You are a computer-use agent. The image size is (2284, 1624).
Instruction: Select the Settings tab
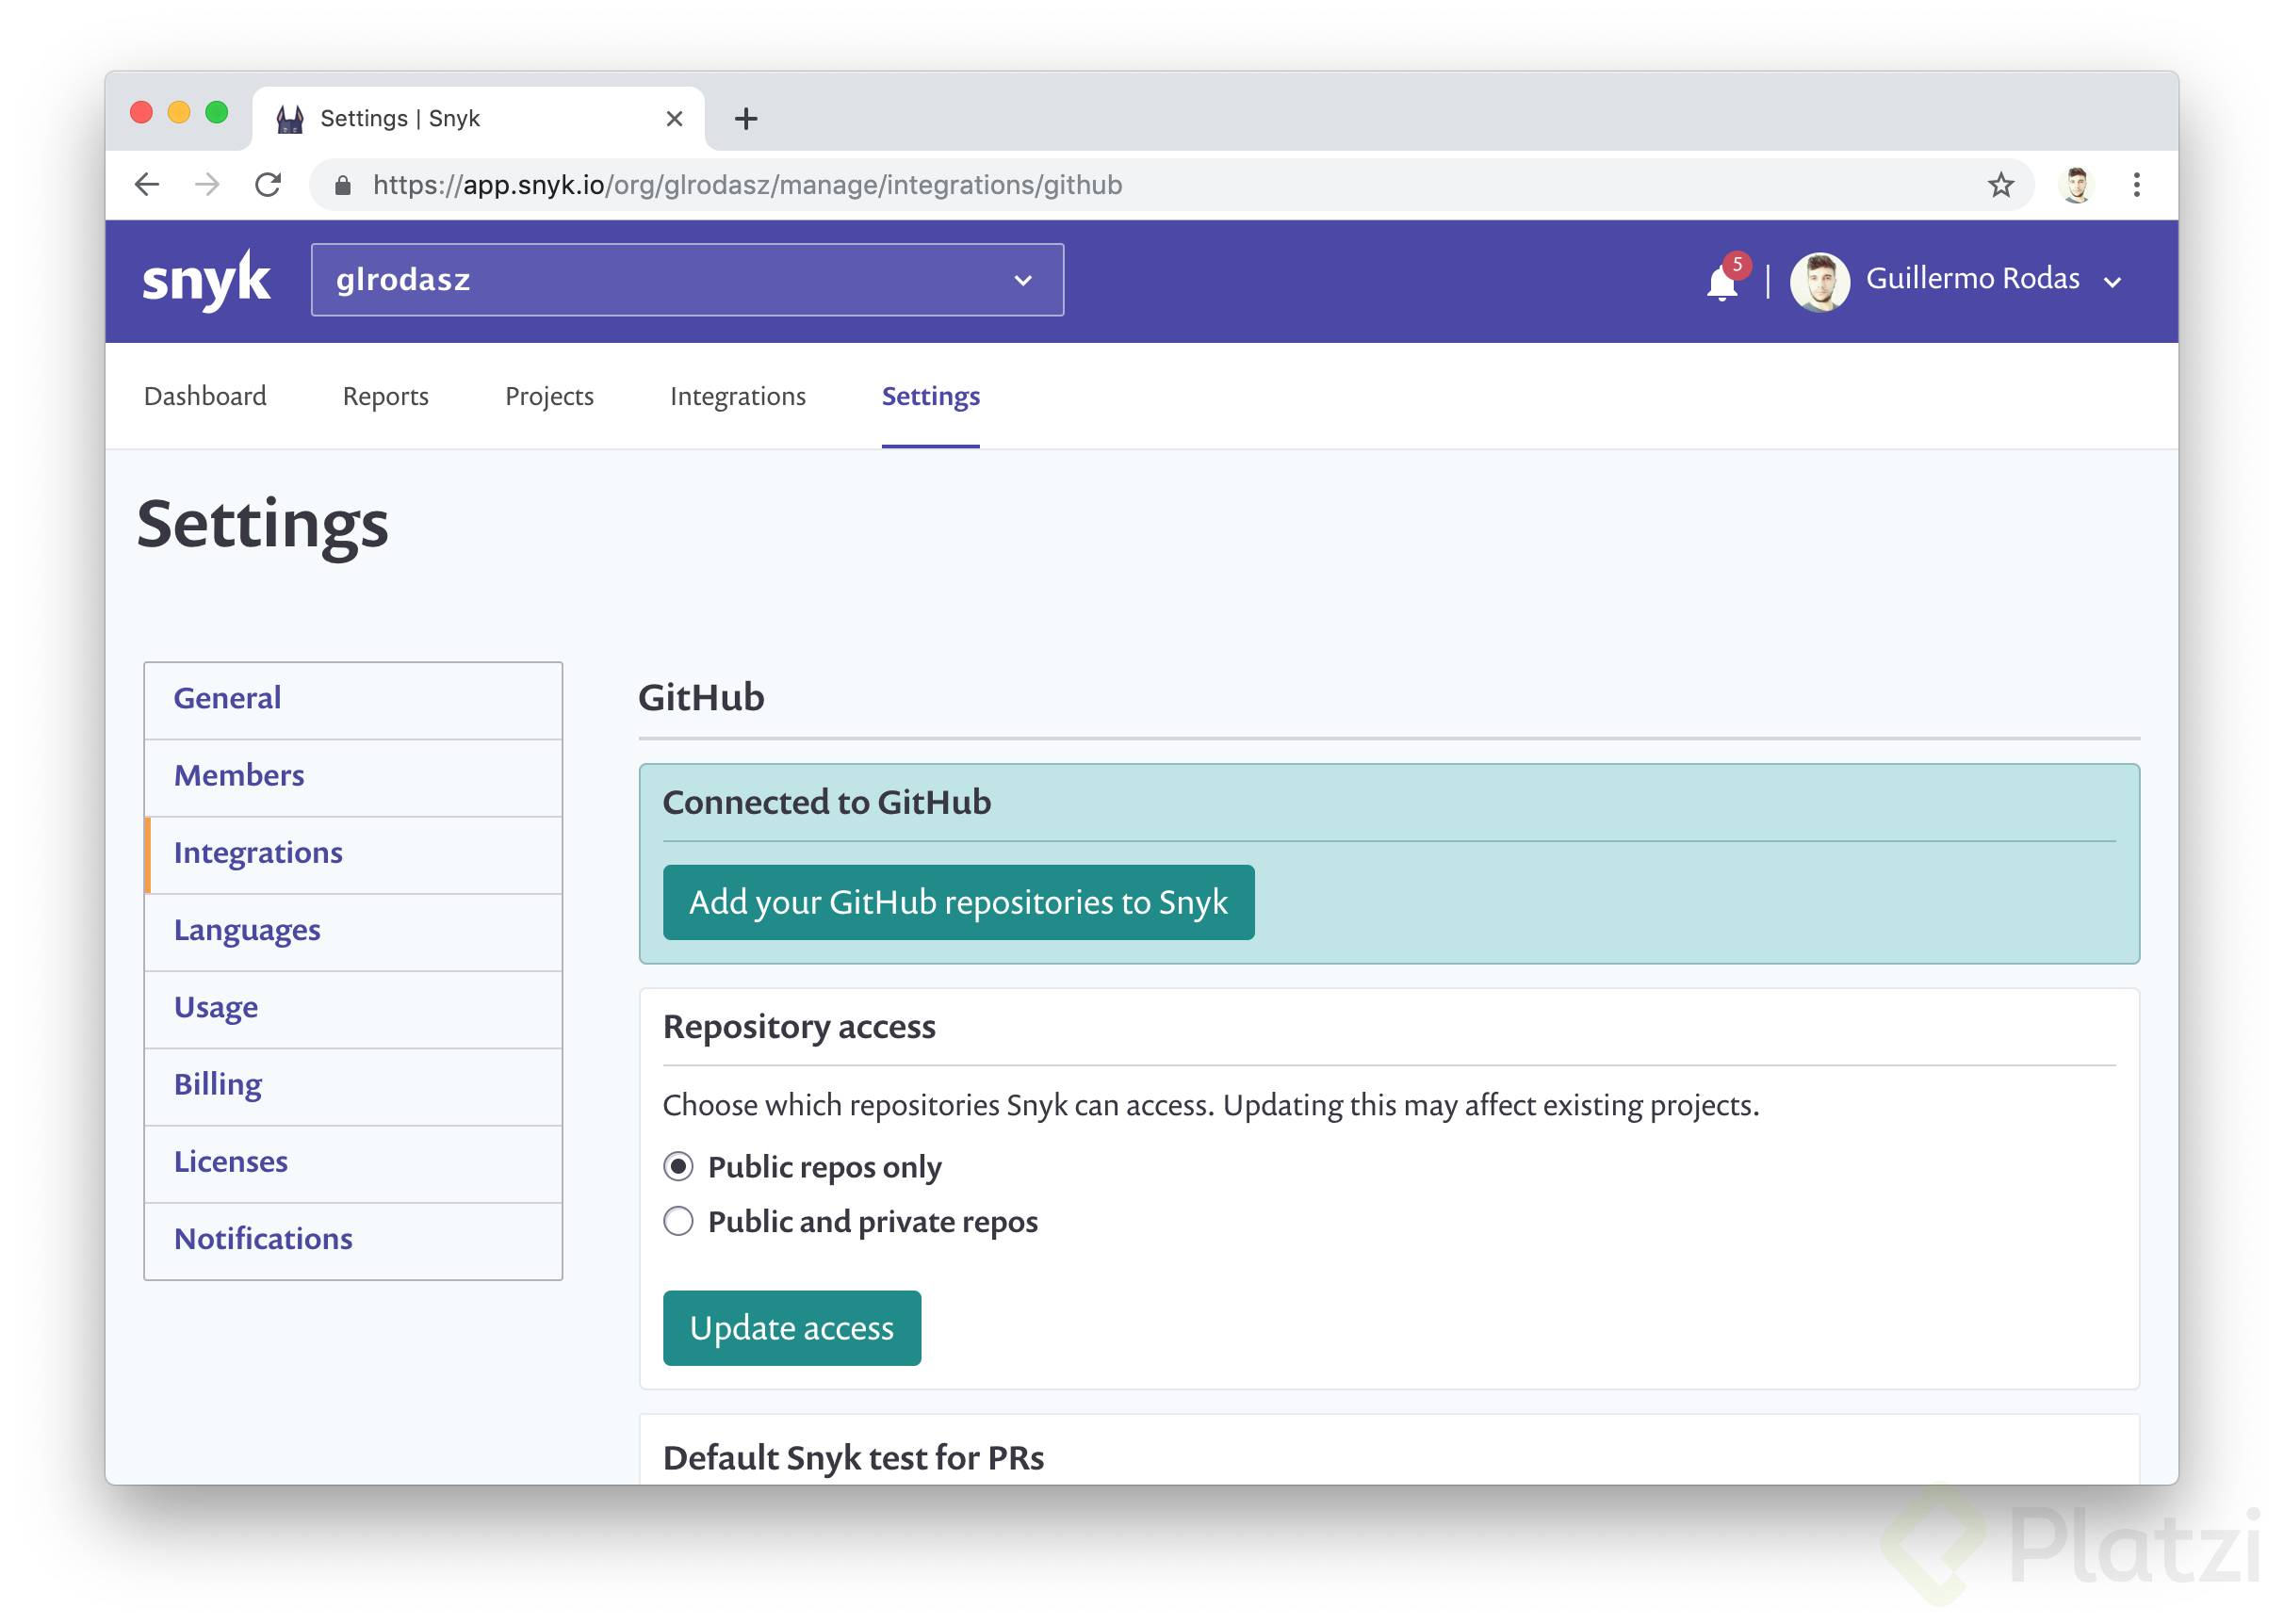930,396
